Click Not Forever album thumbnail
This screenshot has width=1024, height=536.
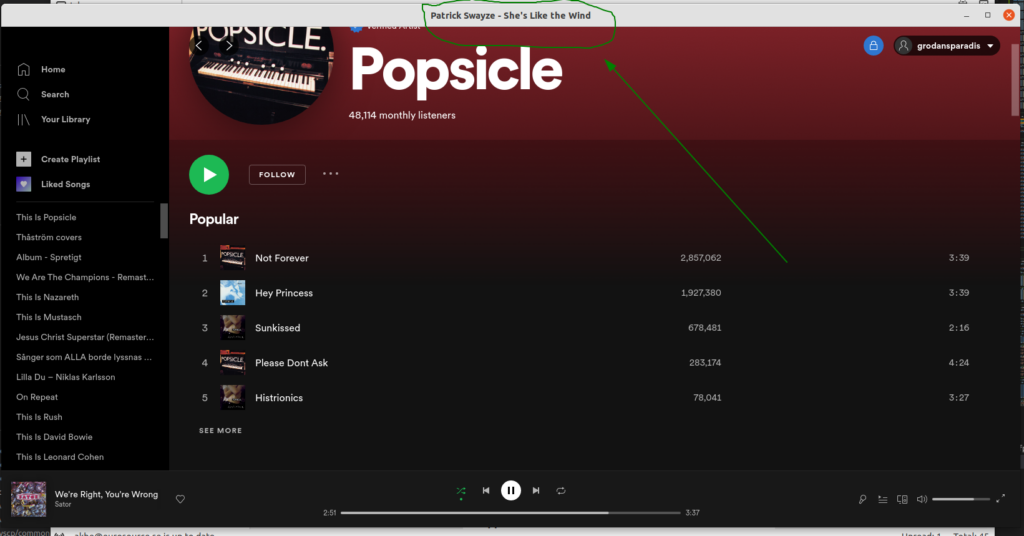pyautogui.click(x=232, y=258)
